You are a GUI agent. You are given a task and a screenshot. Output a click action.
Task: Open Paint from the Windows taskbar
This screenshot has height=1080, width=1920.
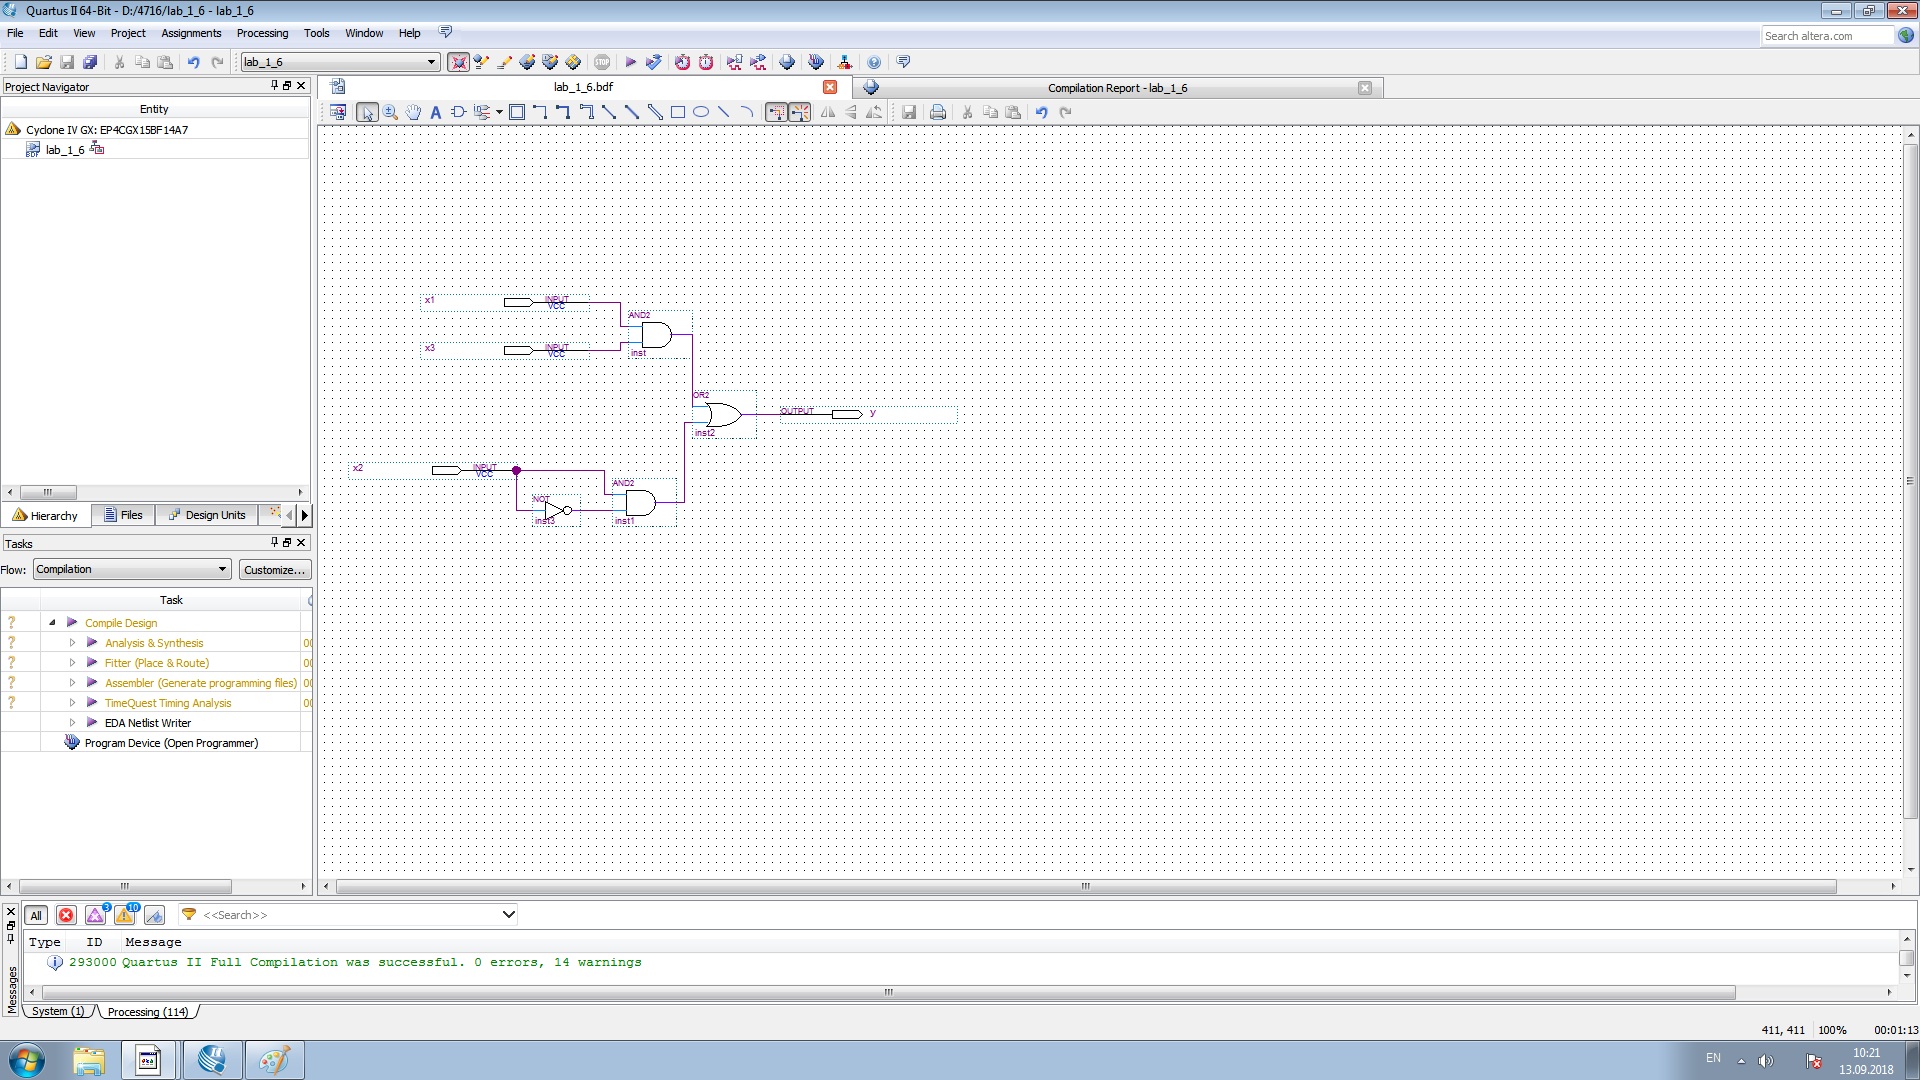click(x=274, y=1060)
